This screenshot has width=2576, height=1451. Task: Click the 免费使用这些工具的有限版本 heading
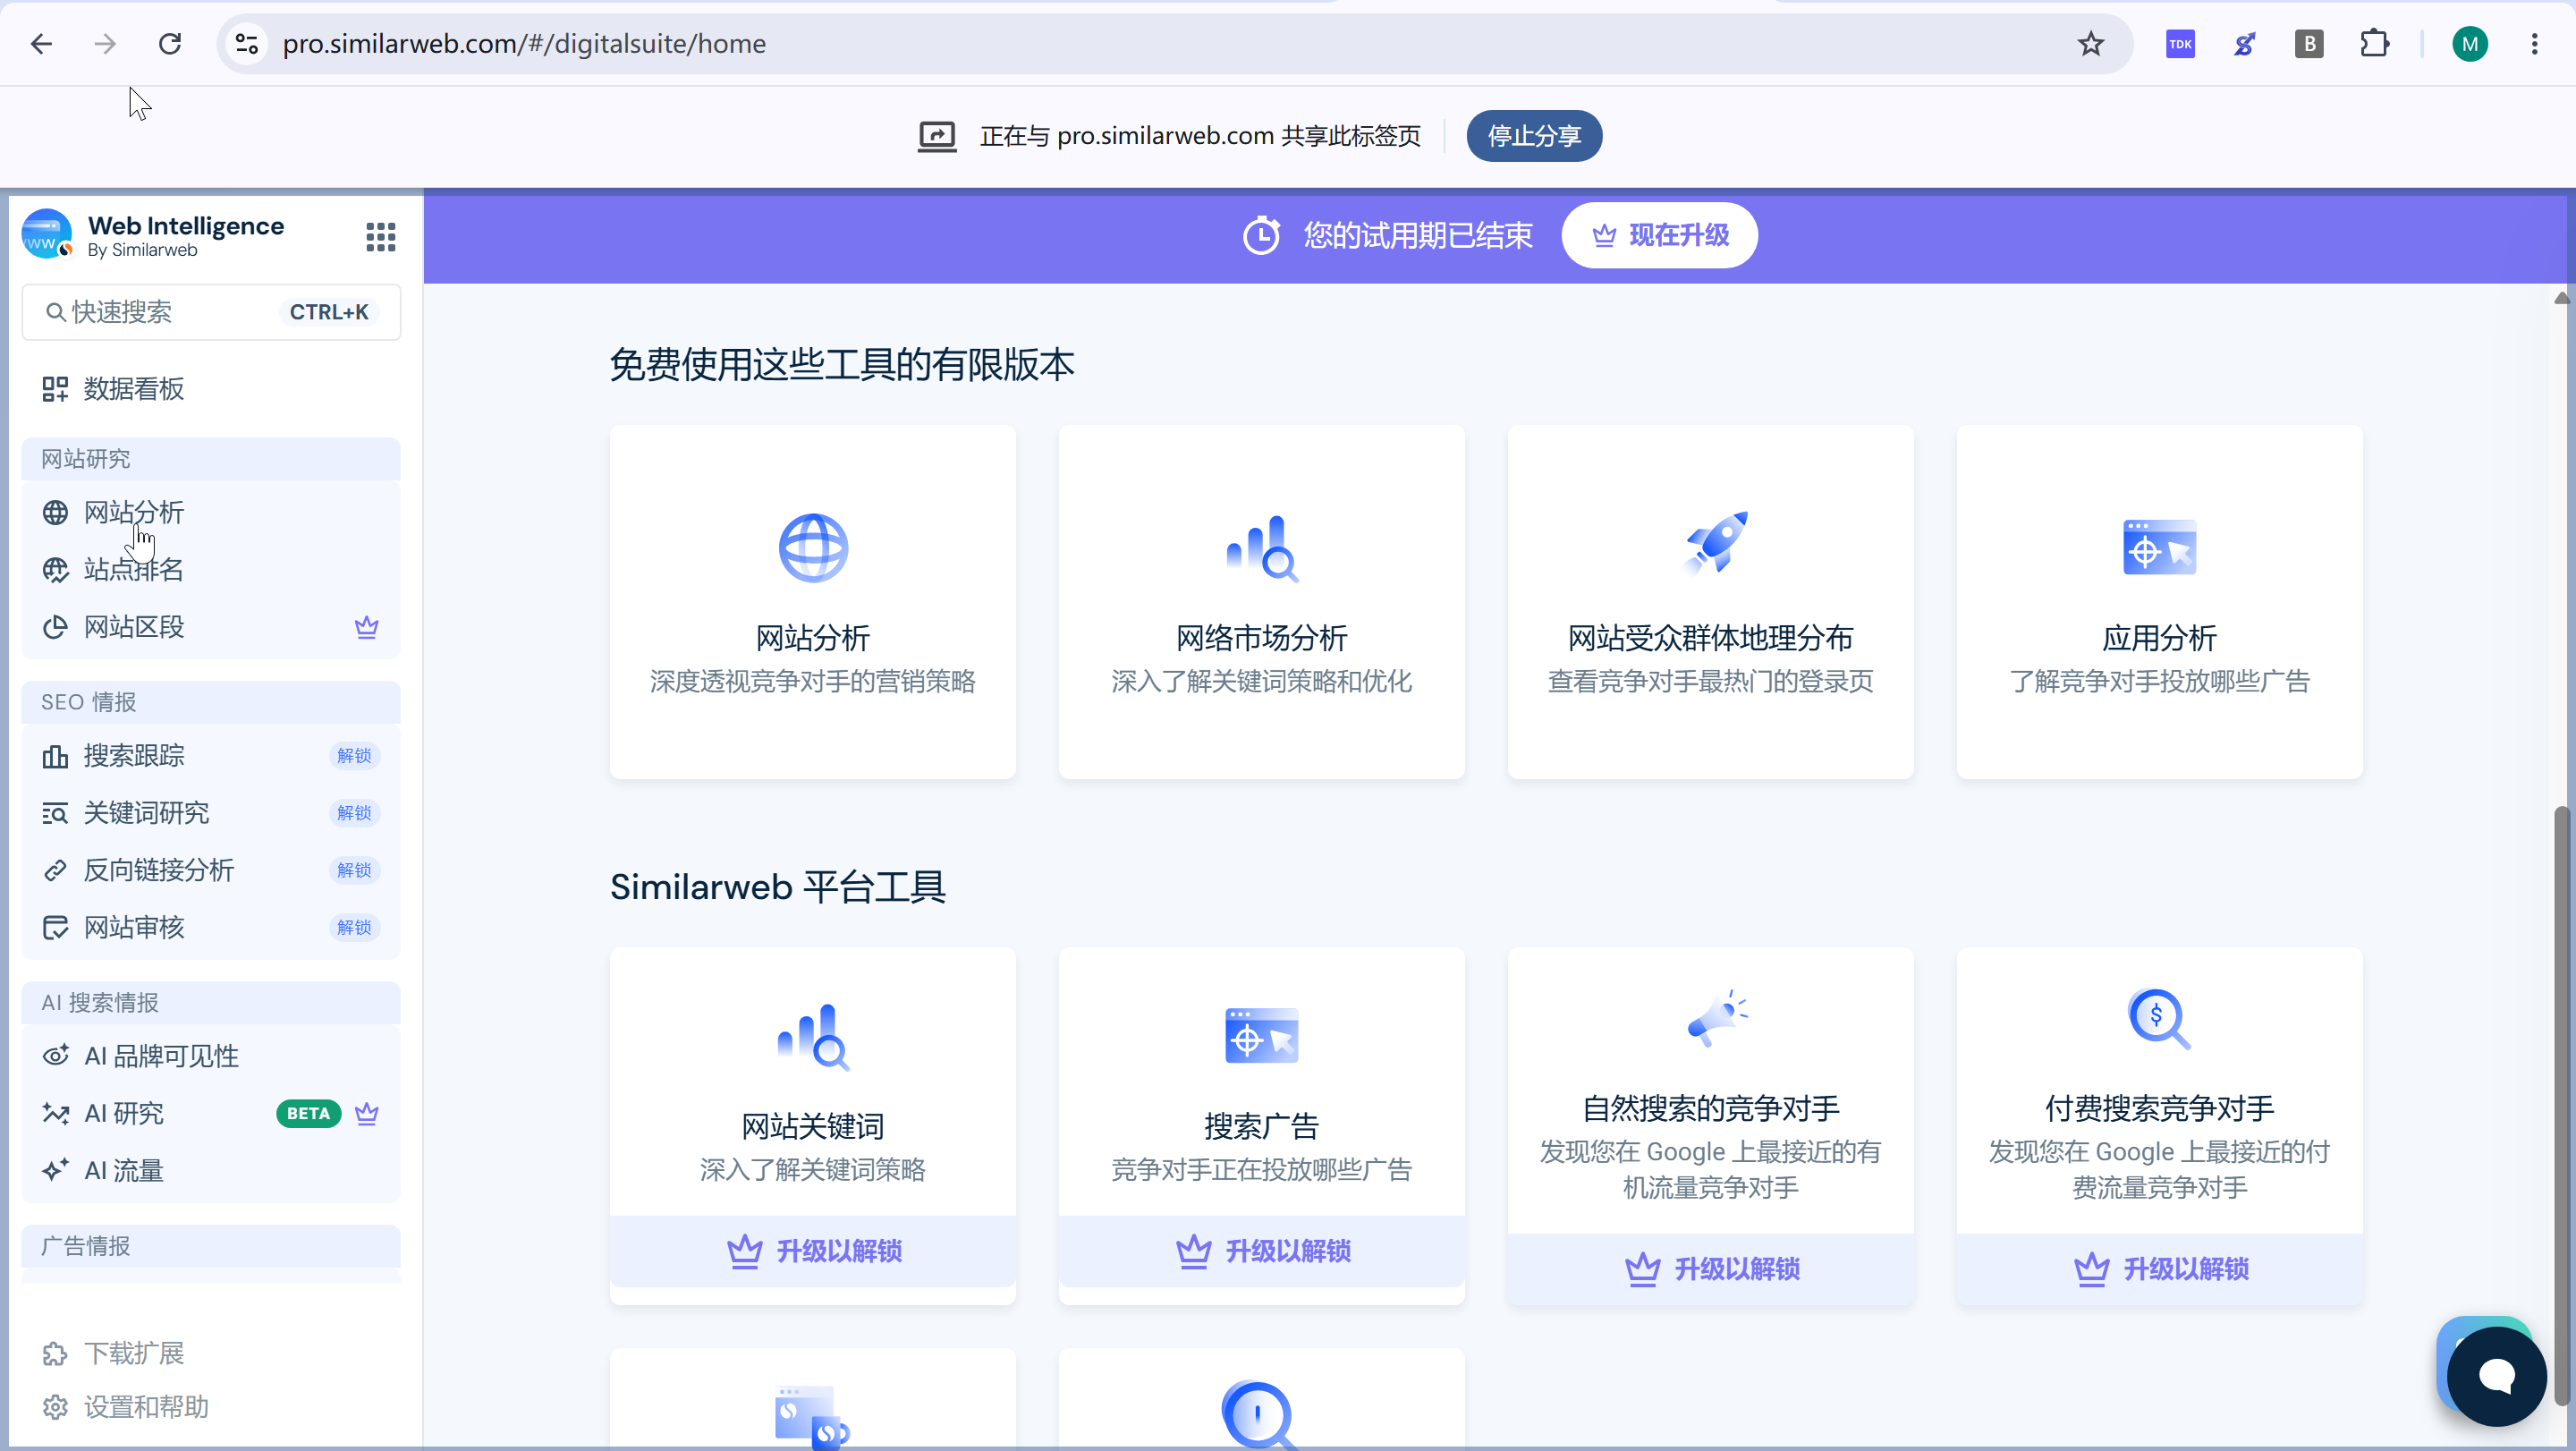842,364
